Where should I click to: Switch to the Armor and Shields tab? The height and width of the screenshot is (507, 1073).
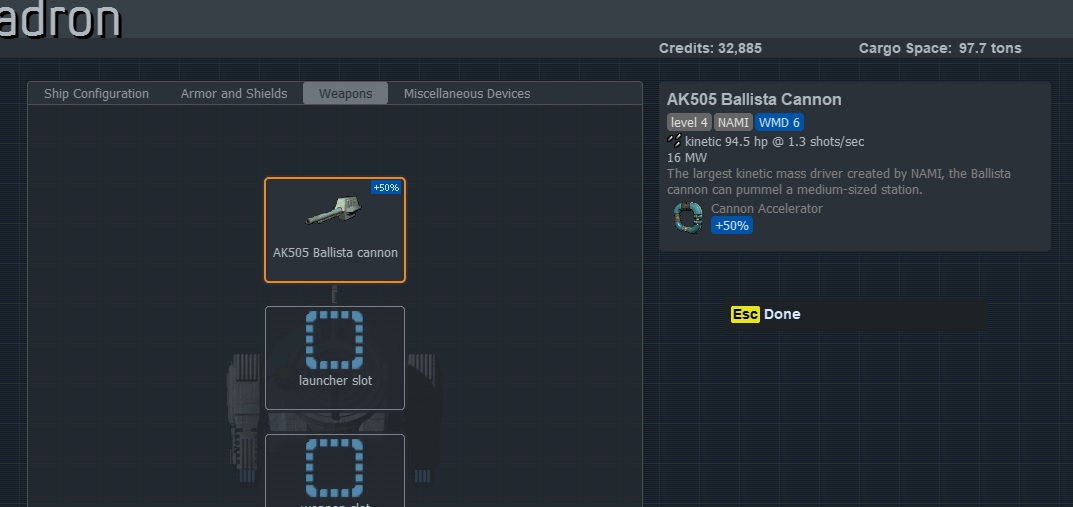click(x=234, y=94)
